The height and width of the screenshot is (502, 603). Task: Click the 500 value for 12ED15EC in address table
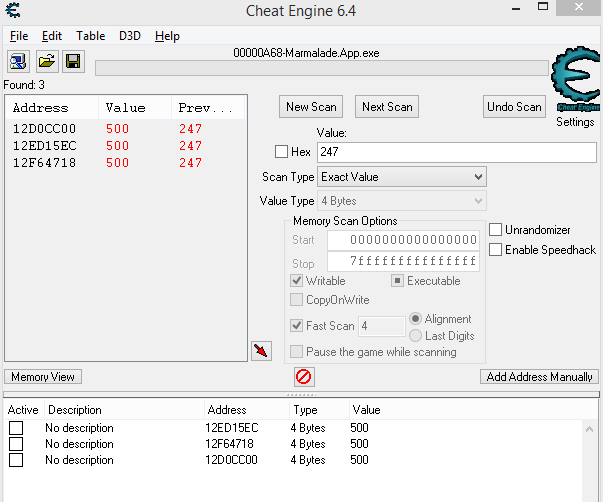point(359,428)
